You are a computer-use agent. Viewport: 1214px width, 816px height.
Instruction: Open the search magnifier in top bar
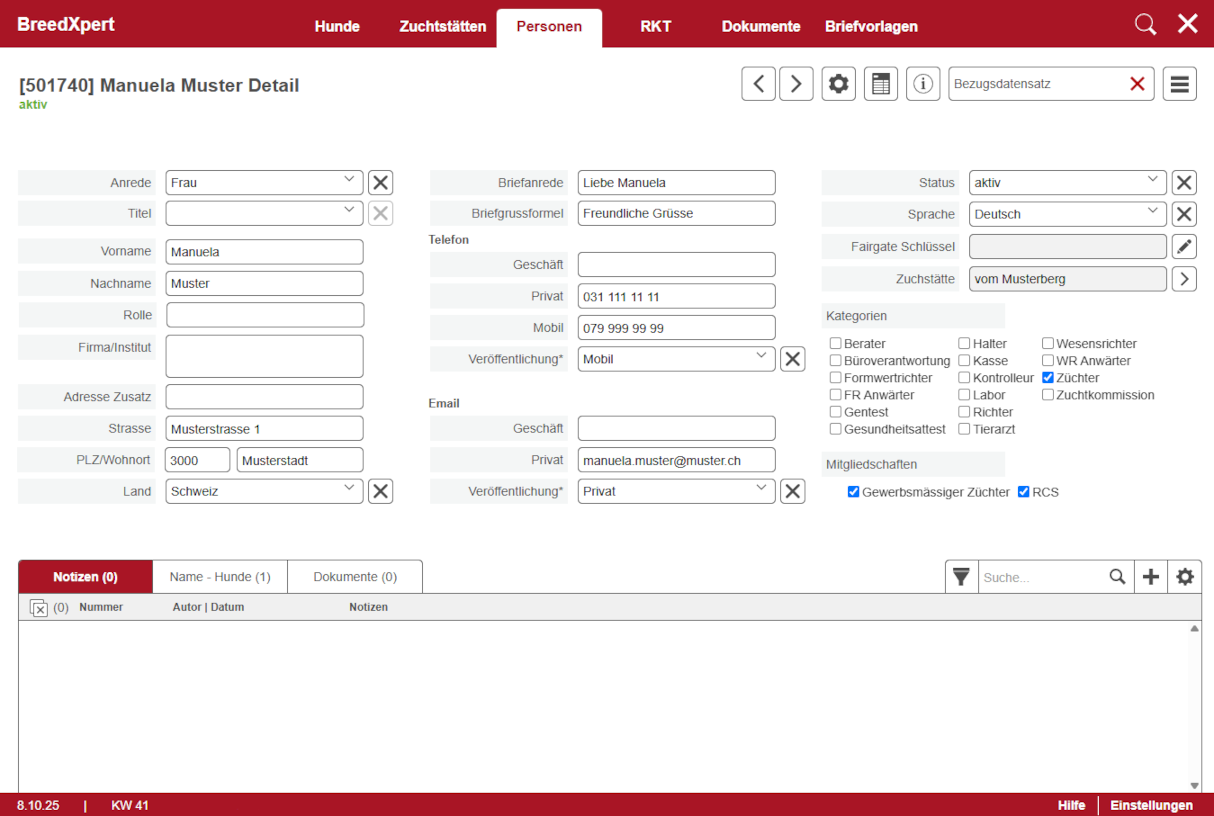point(1145,24)
